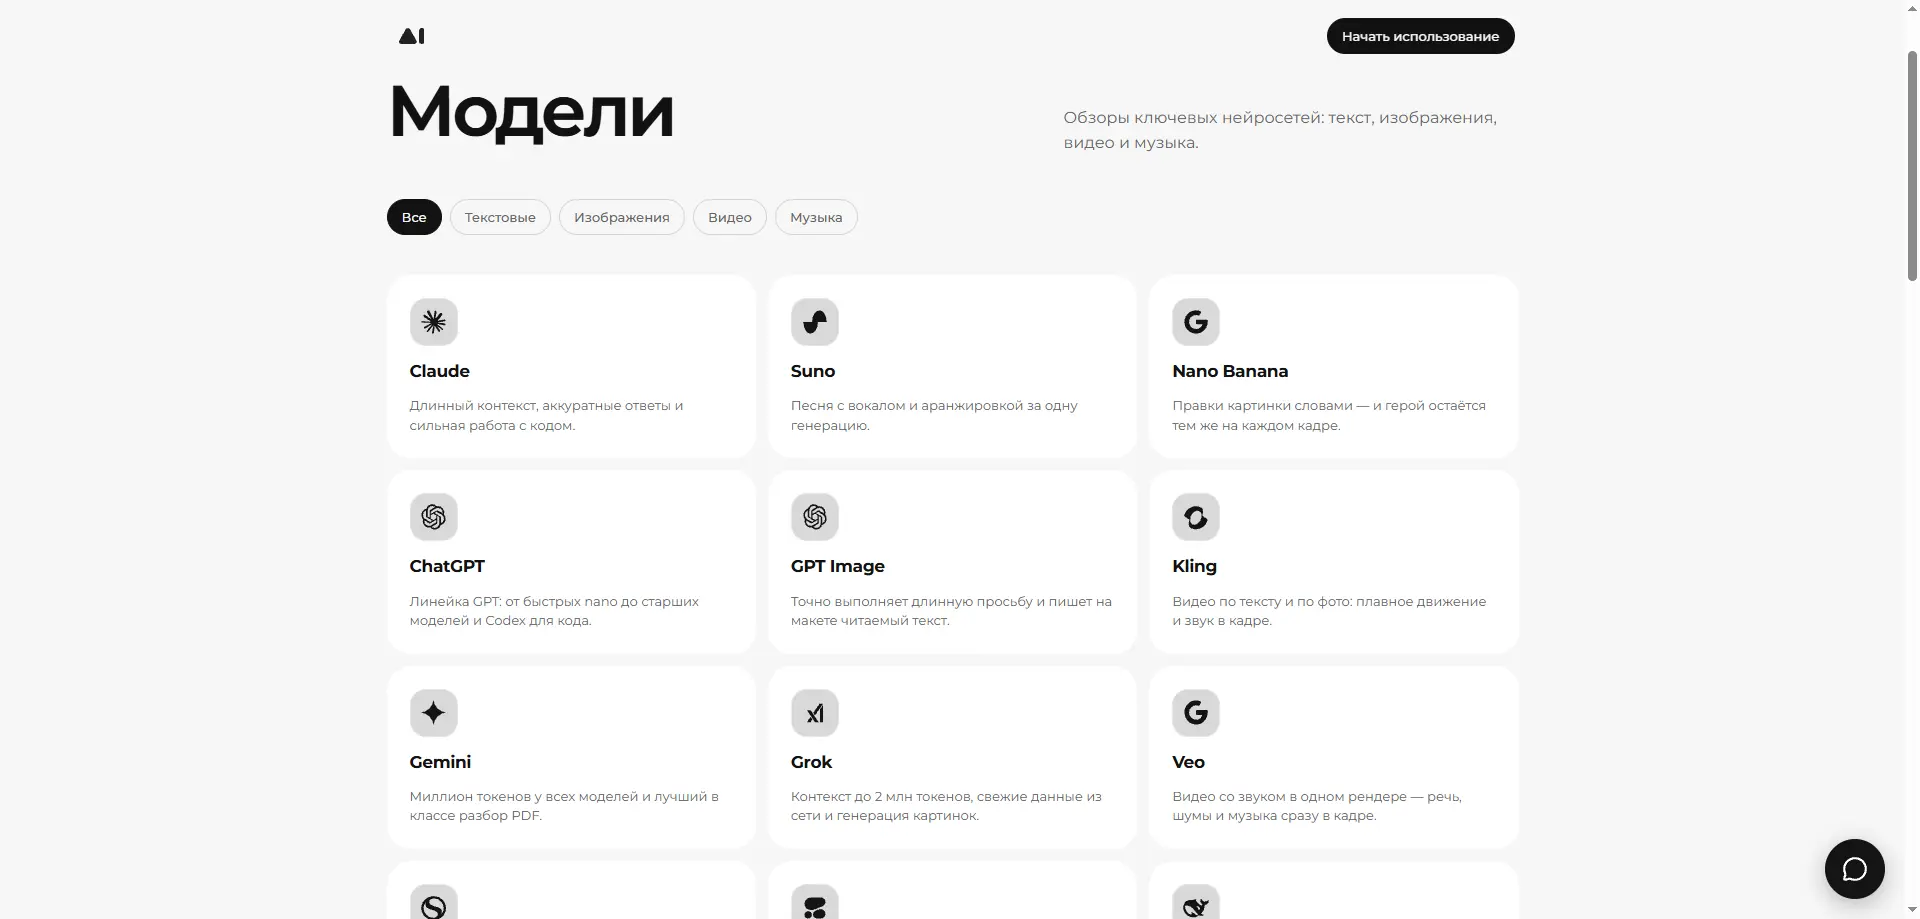Open the ChatGPT card title

(447, 566)
